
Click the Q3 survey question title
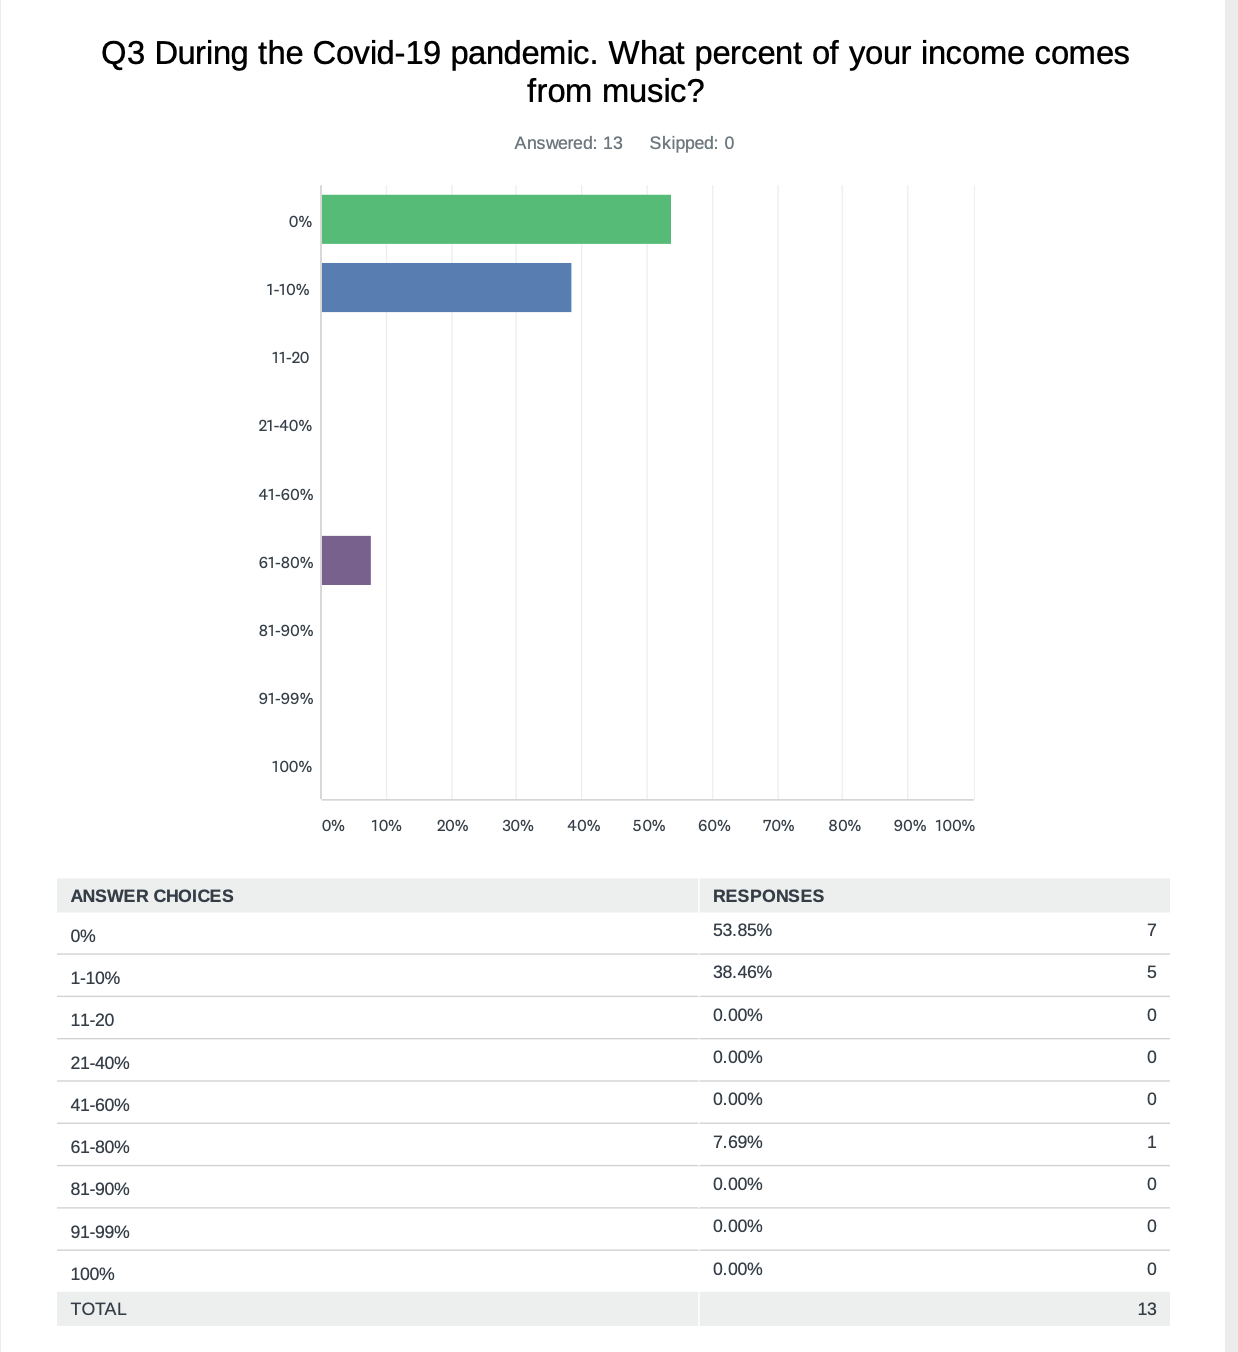[615, 71]
